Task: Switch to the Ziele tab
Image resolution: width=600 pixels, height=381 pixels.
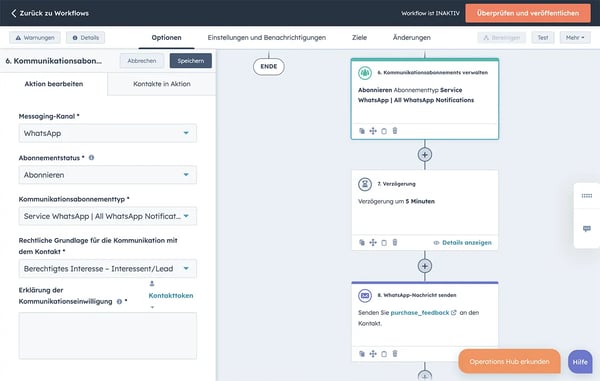Action: (x=359, y=37)
